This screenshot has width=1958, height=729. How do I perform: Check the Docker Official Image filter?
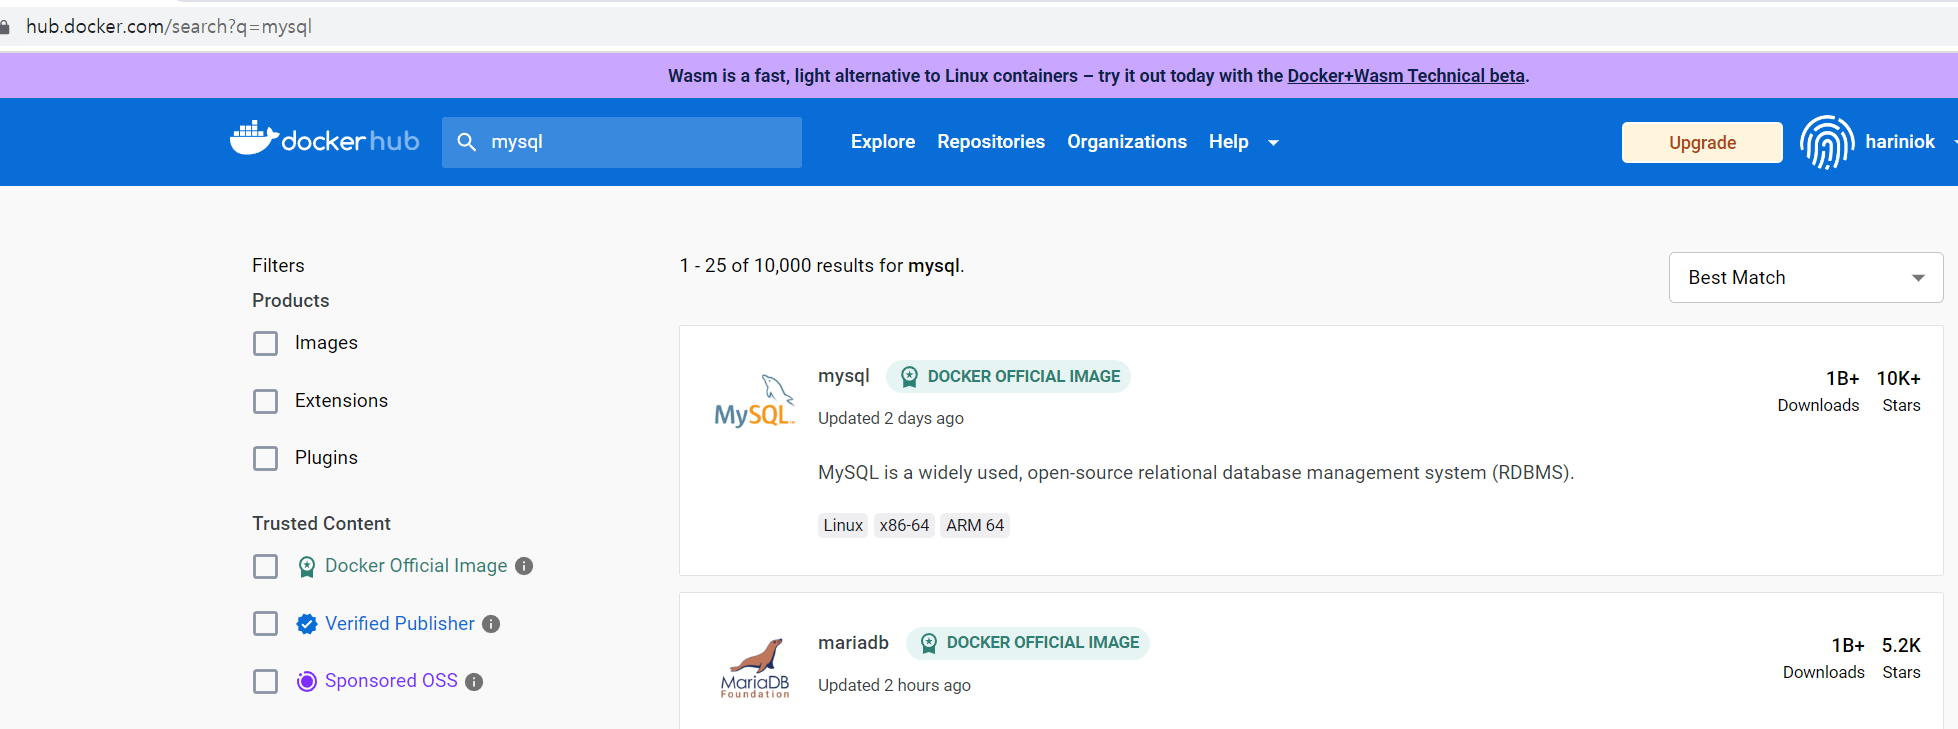(265, 567)
